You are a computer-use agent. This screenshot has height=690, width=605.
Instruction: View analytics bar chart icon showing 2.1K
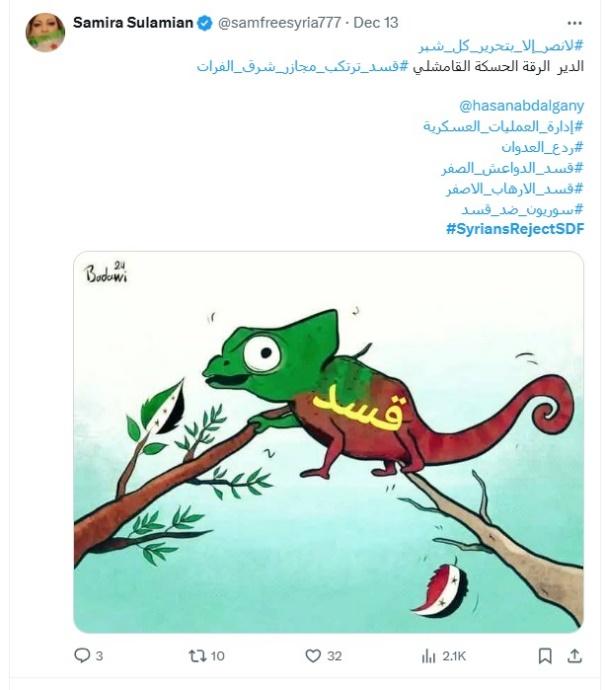coord(428,657)
